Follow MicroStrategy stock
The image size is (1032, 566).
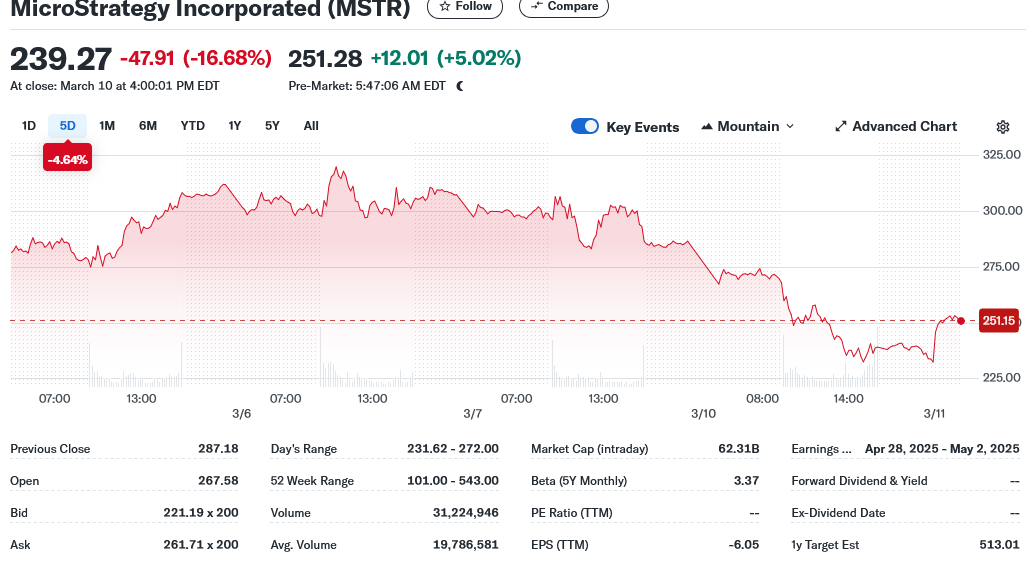tap(465, 7)
